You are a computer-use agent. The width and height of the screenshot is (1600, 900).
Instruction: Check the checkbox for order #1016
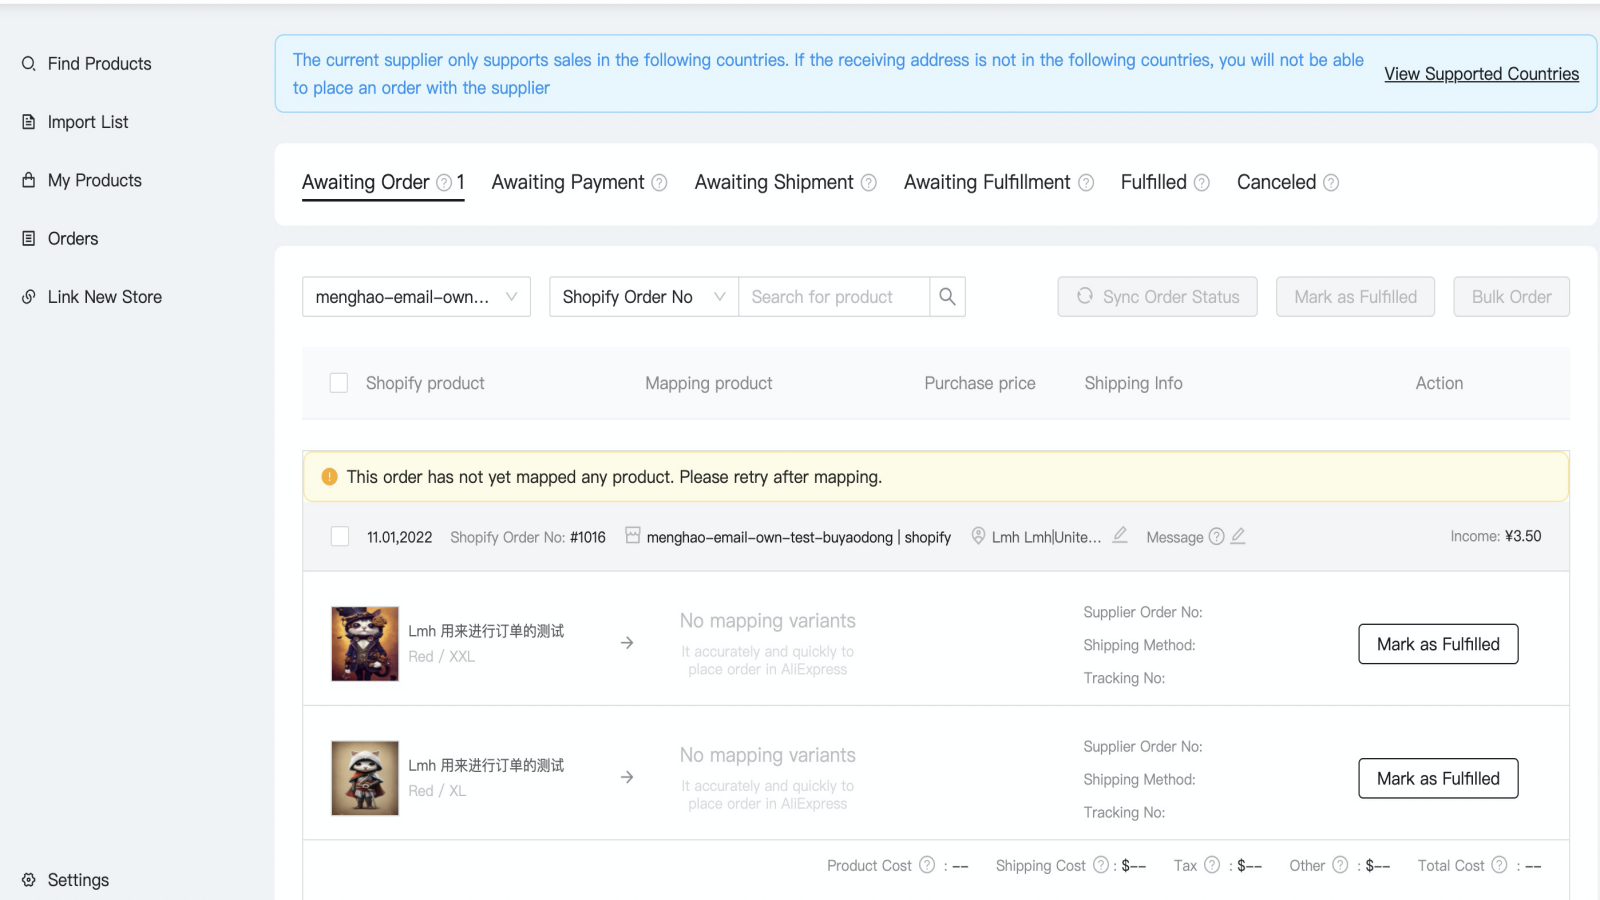point(339,536)
